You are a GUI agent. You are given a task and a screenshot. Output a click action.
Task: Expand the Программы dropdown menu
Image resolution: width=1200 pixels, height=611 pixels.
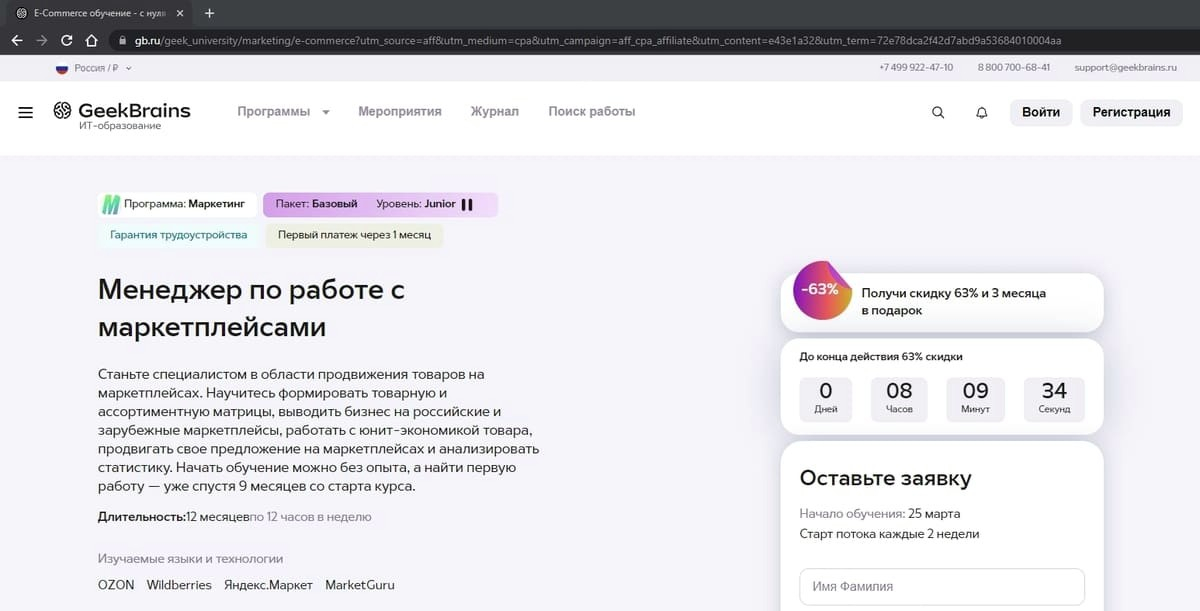[x=283, y=112]
